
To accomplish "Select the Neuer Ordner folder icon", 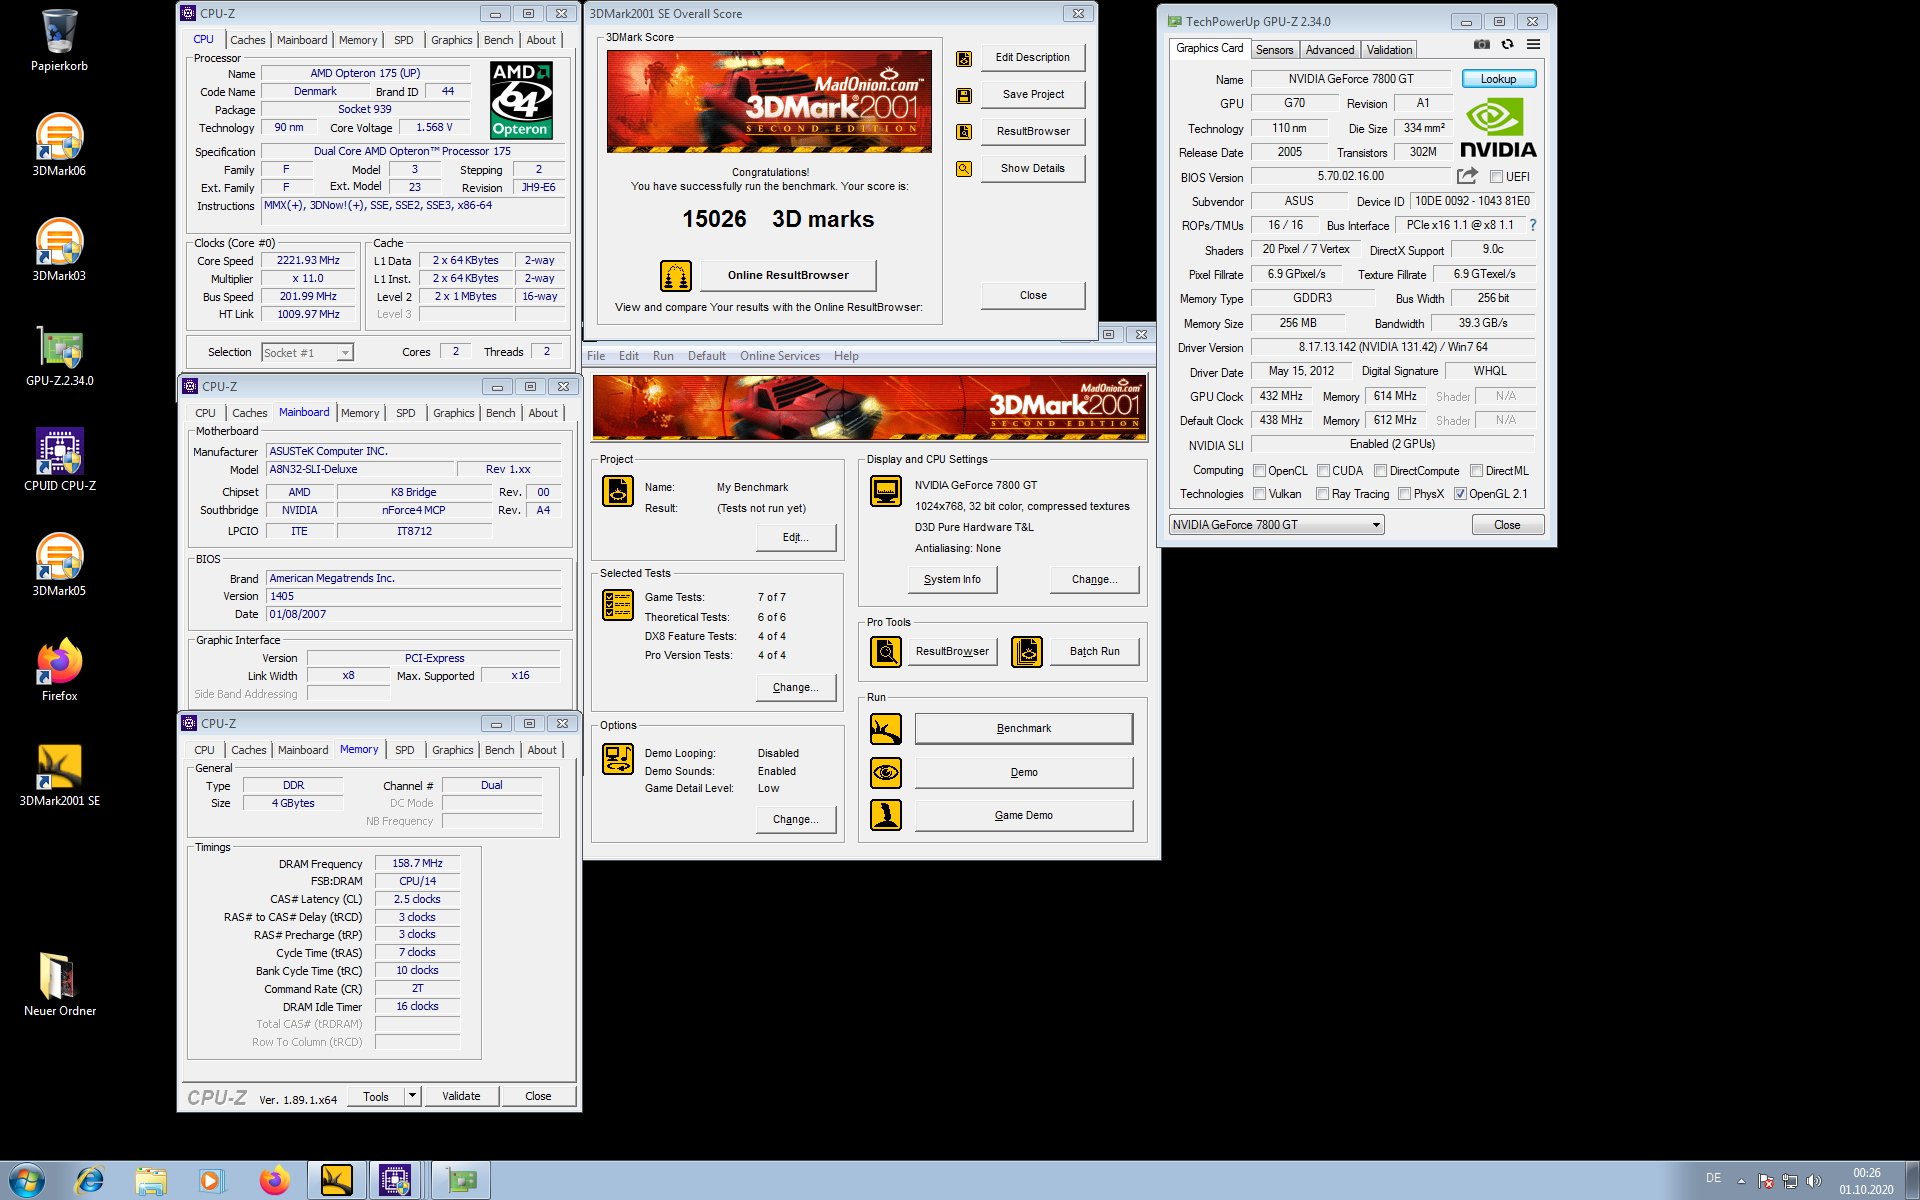I will 59,985.
